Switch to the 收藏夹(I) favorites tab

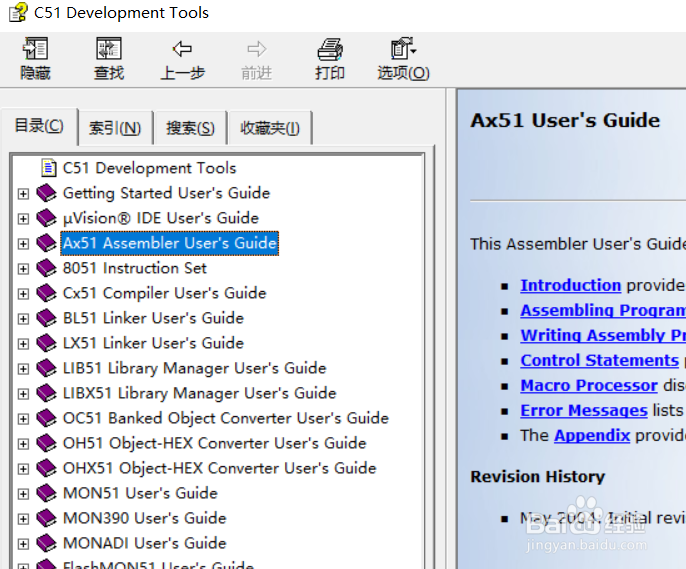[270, 128]
